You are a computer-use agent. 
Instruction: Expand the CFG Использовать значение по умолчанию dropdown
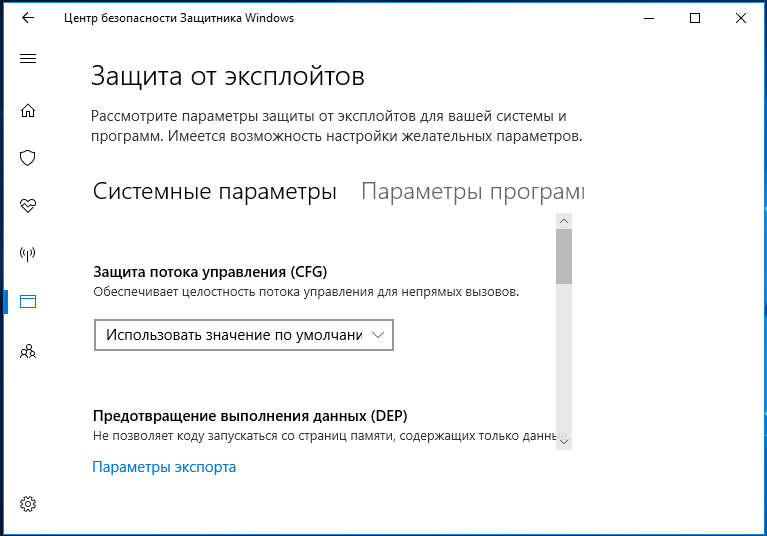244,335
